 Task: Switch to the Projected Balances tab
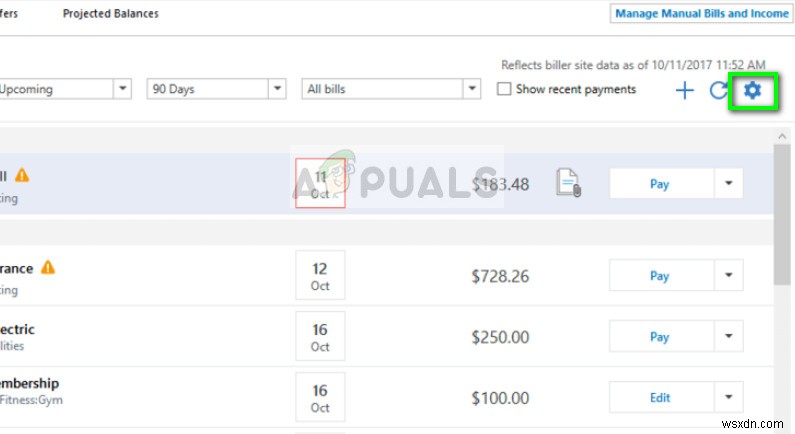pyautogui.click(x=110, y=14)
